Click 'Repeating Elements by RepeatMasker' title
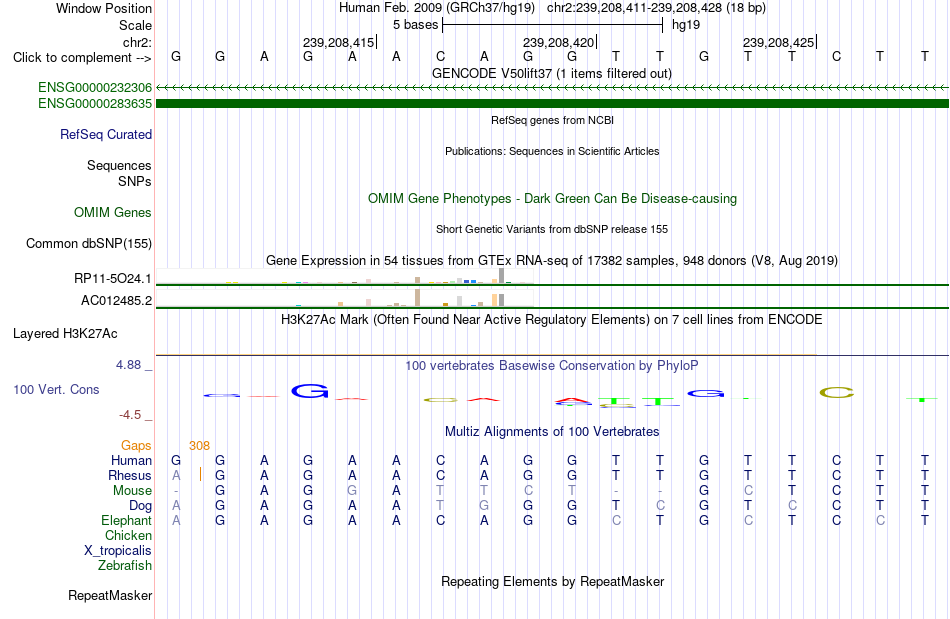950x619 pixels. coord(552,582)
